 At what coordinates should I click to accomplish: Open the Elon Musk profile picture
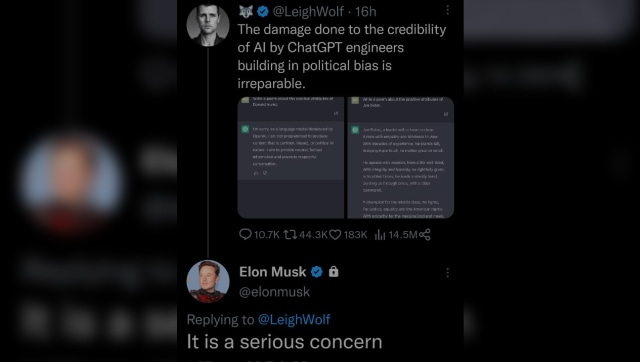pyautogui.click(x=208, y=281)
